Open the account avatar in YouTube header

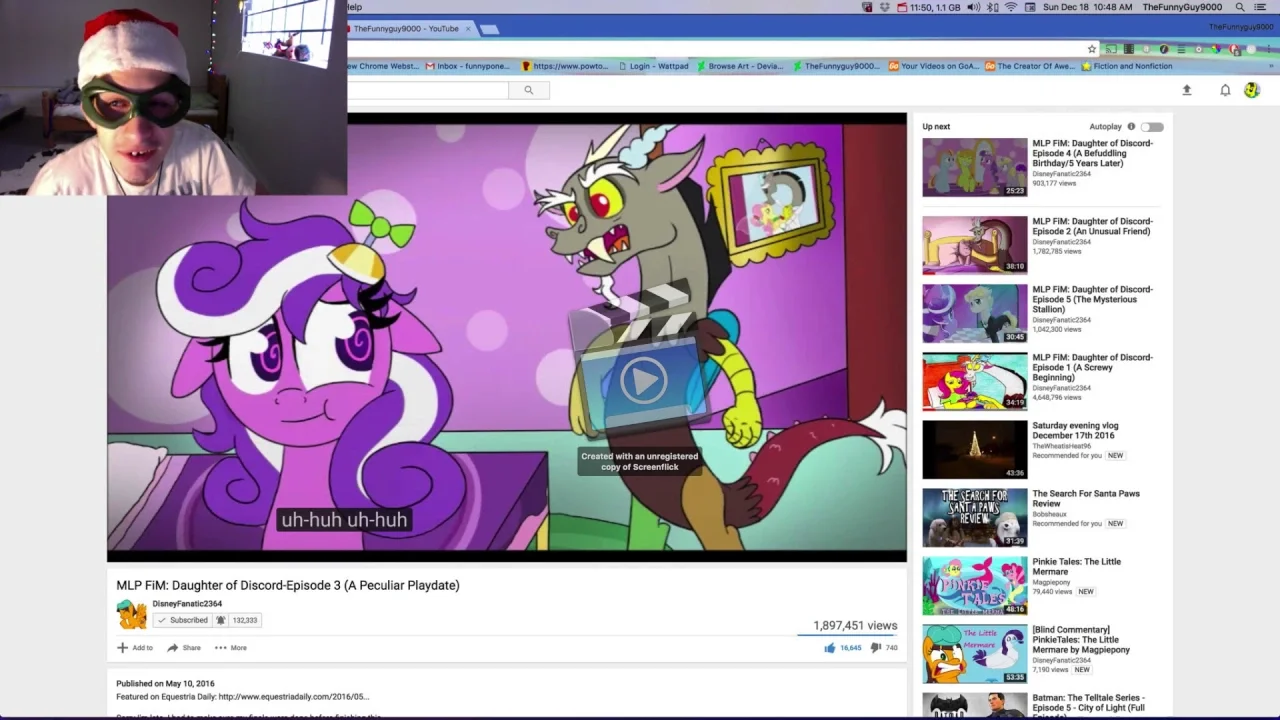pos(1252,90)
